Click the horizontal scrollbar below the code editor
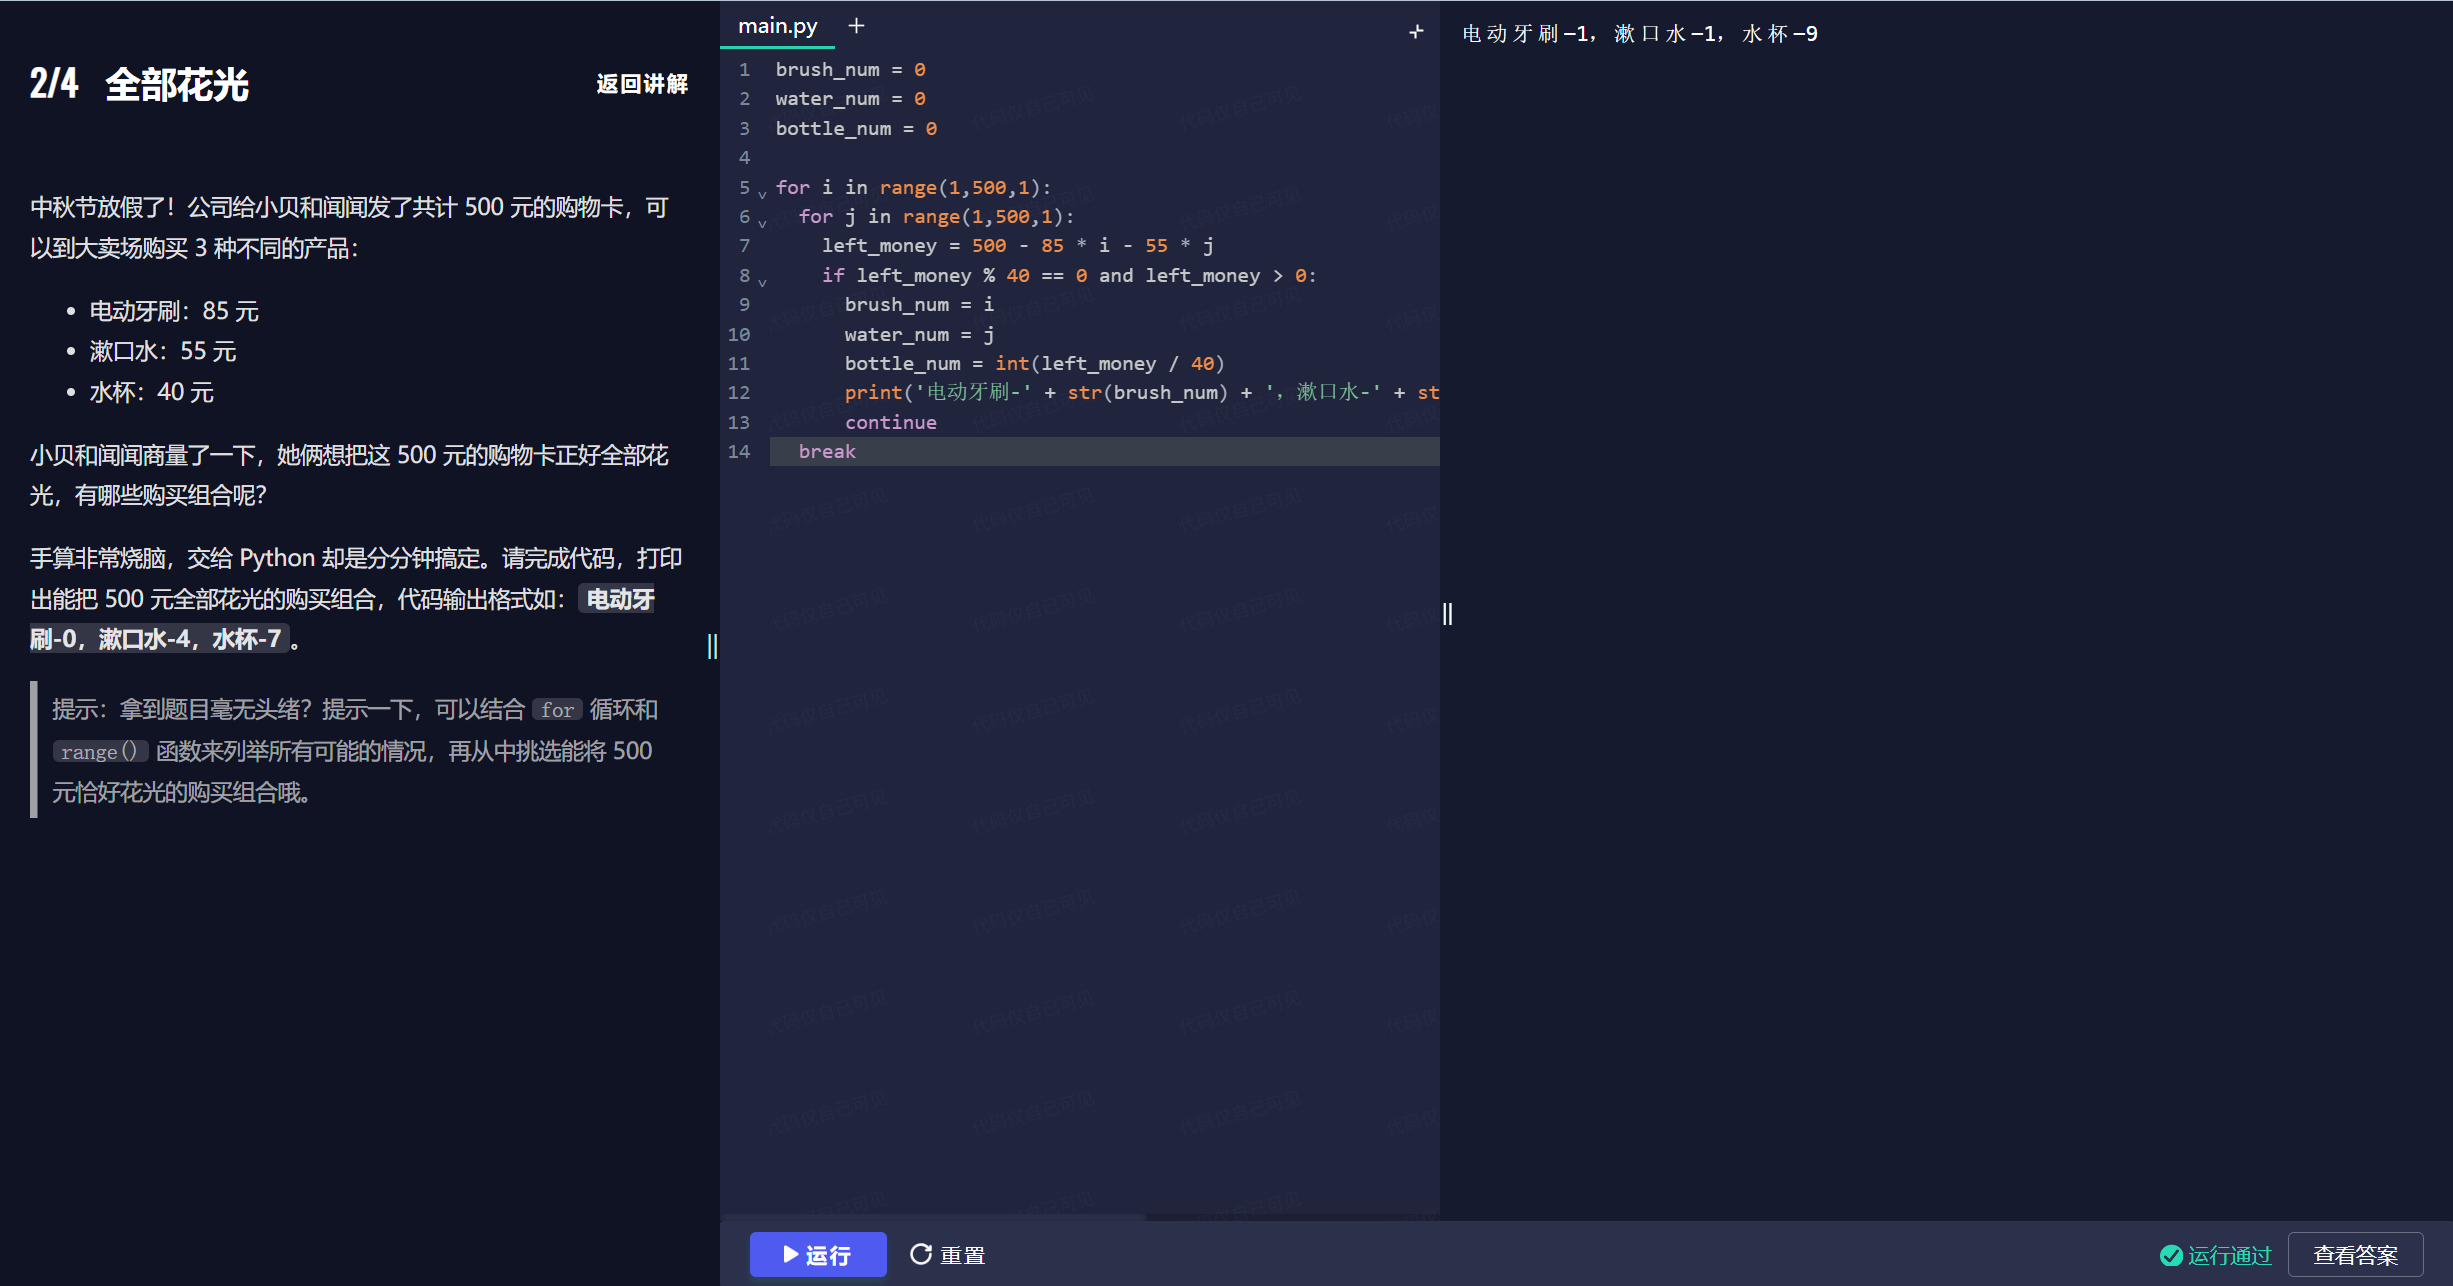2453x1286 pixels. (x=932, y=1217)
